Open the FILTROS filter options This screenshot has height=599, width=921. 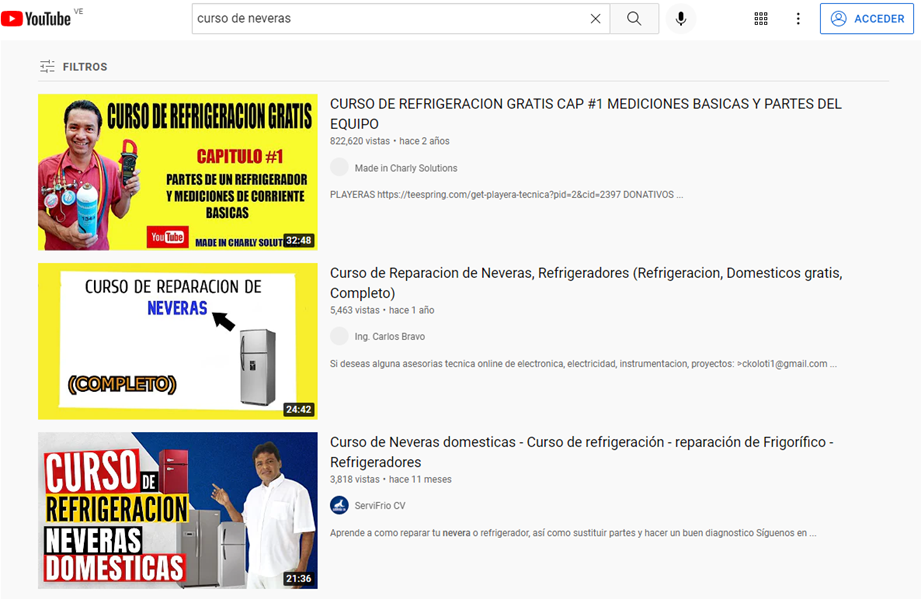(73, 66)
